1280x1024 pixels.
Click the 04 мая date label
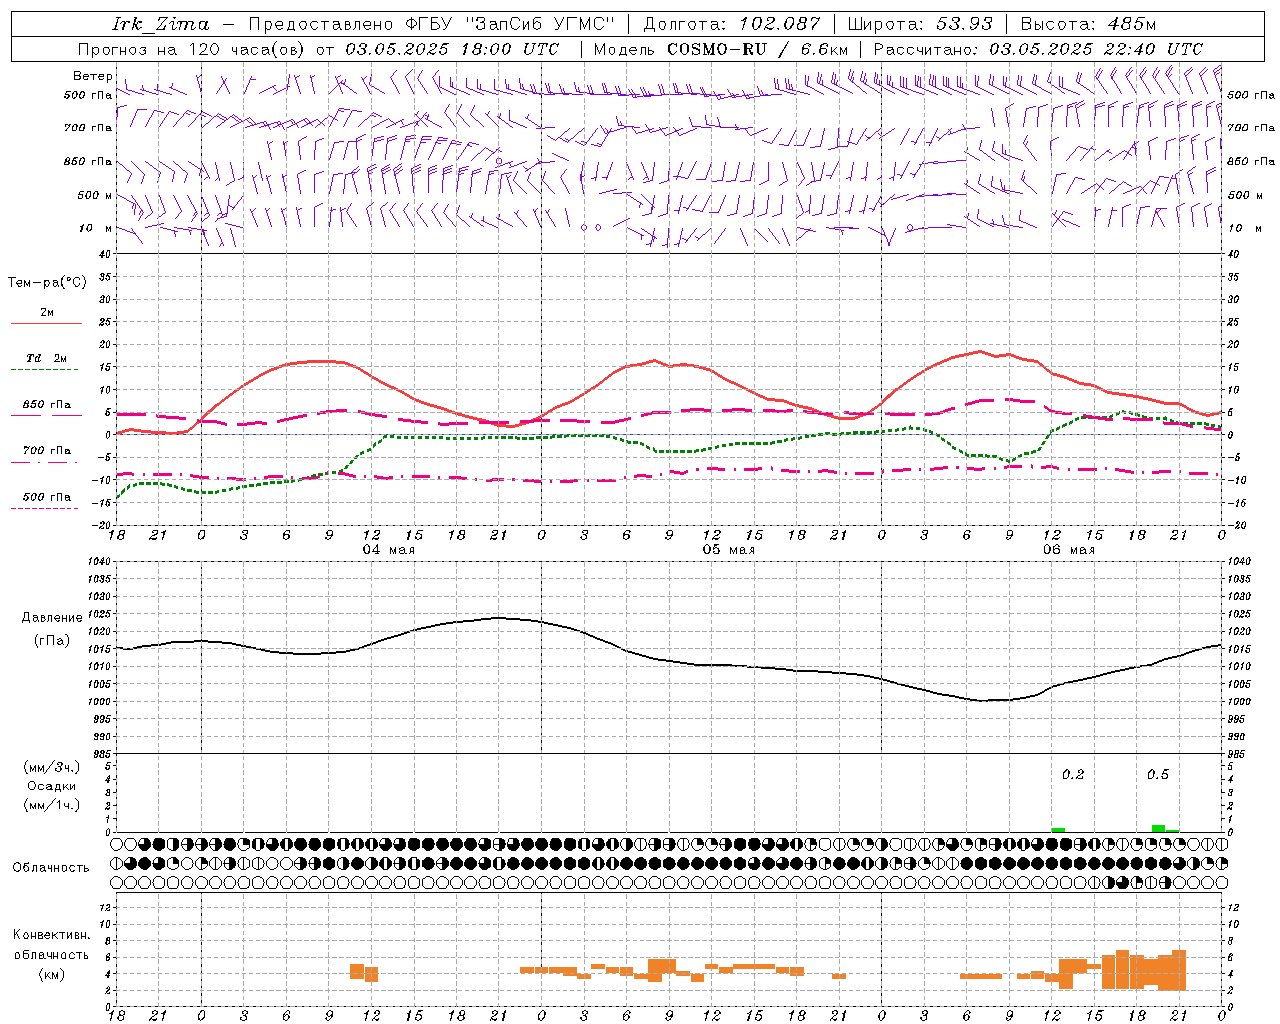[388, 550]
